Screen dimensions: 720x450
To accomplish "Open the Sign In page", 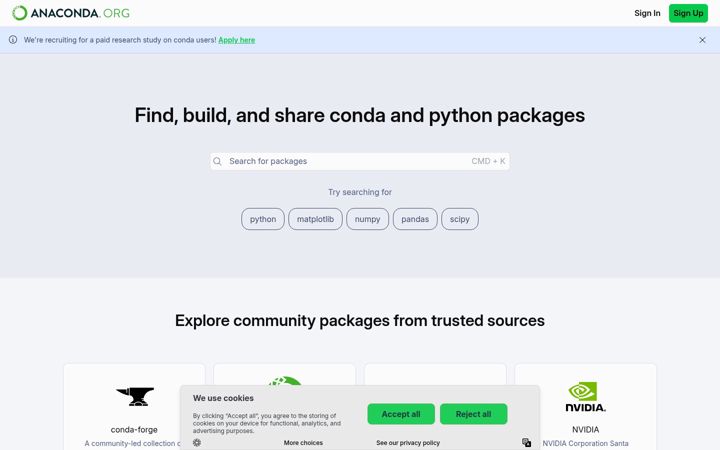I will [x=647, y=13].
